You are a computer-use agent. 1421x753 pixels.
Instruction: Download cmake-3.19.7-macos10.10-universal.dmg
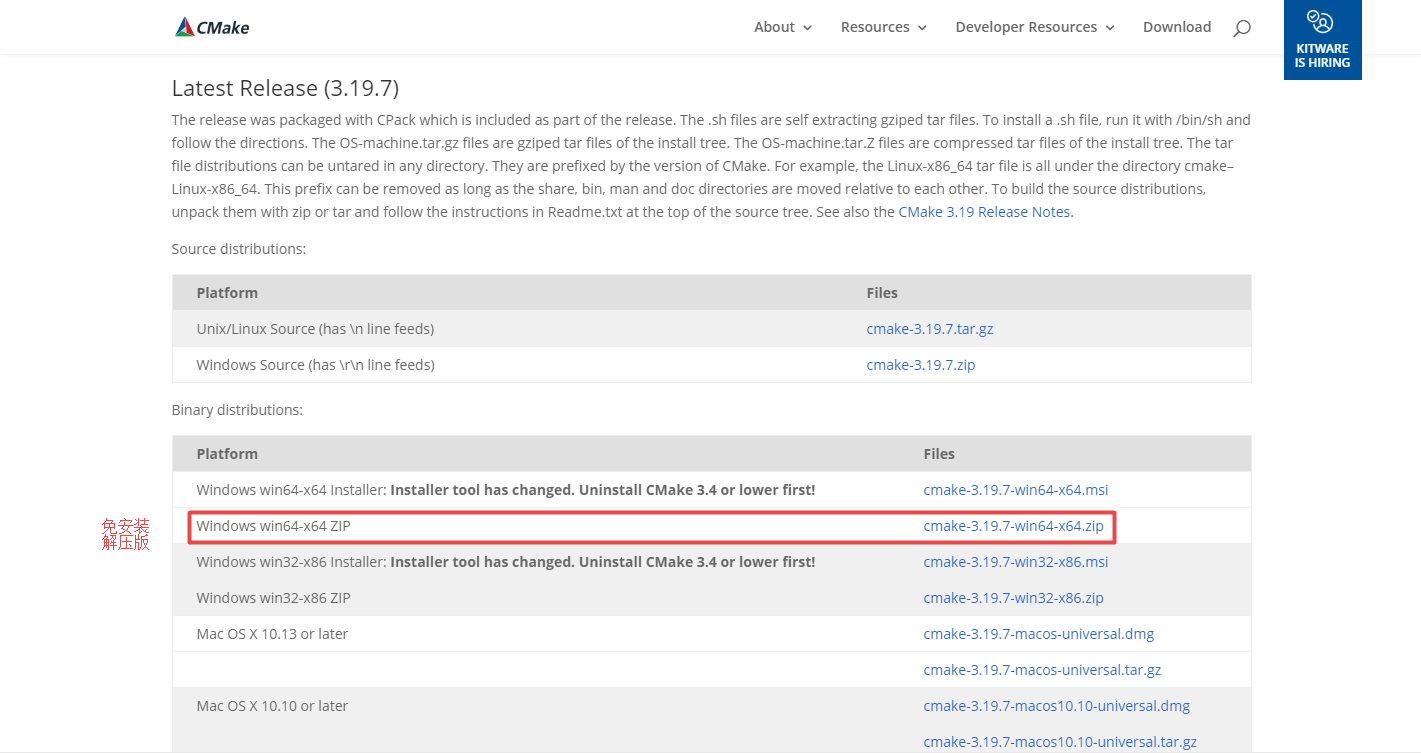pyautogui.click(x=1056, y=706)
